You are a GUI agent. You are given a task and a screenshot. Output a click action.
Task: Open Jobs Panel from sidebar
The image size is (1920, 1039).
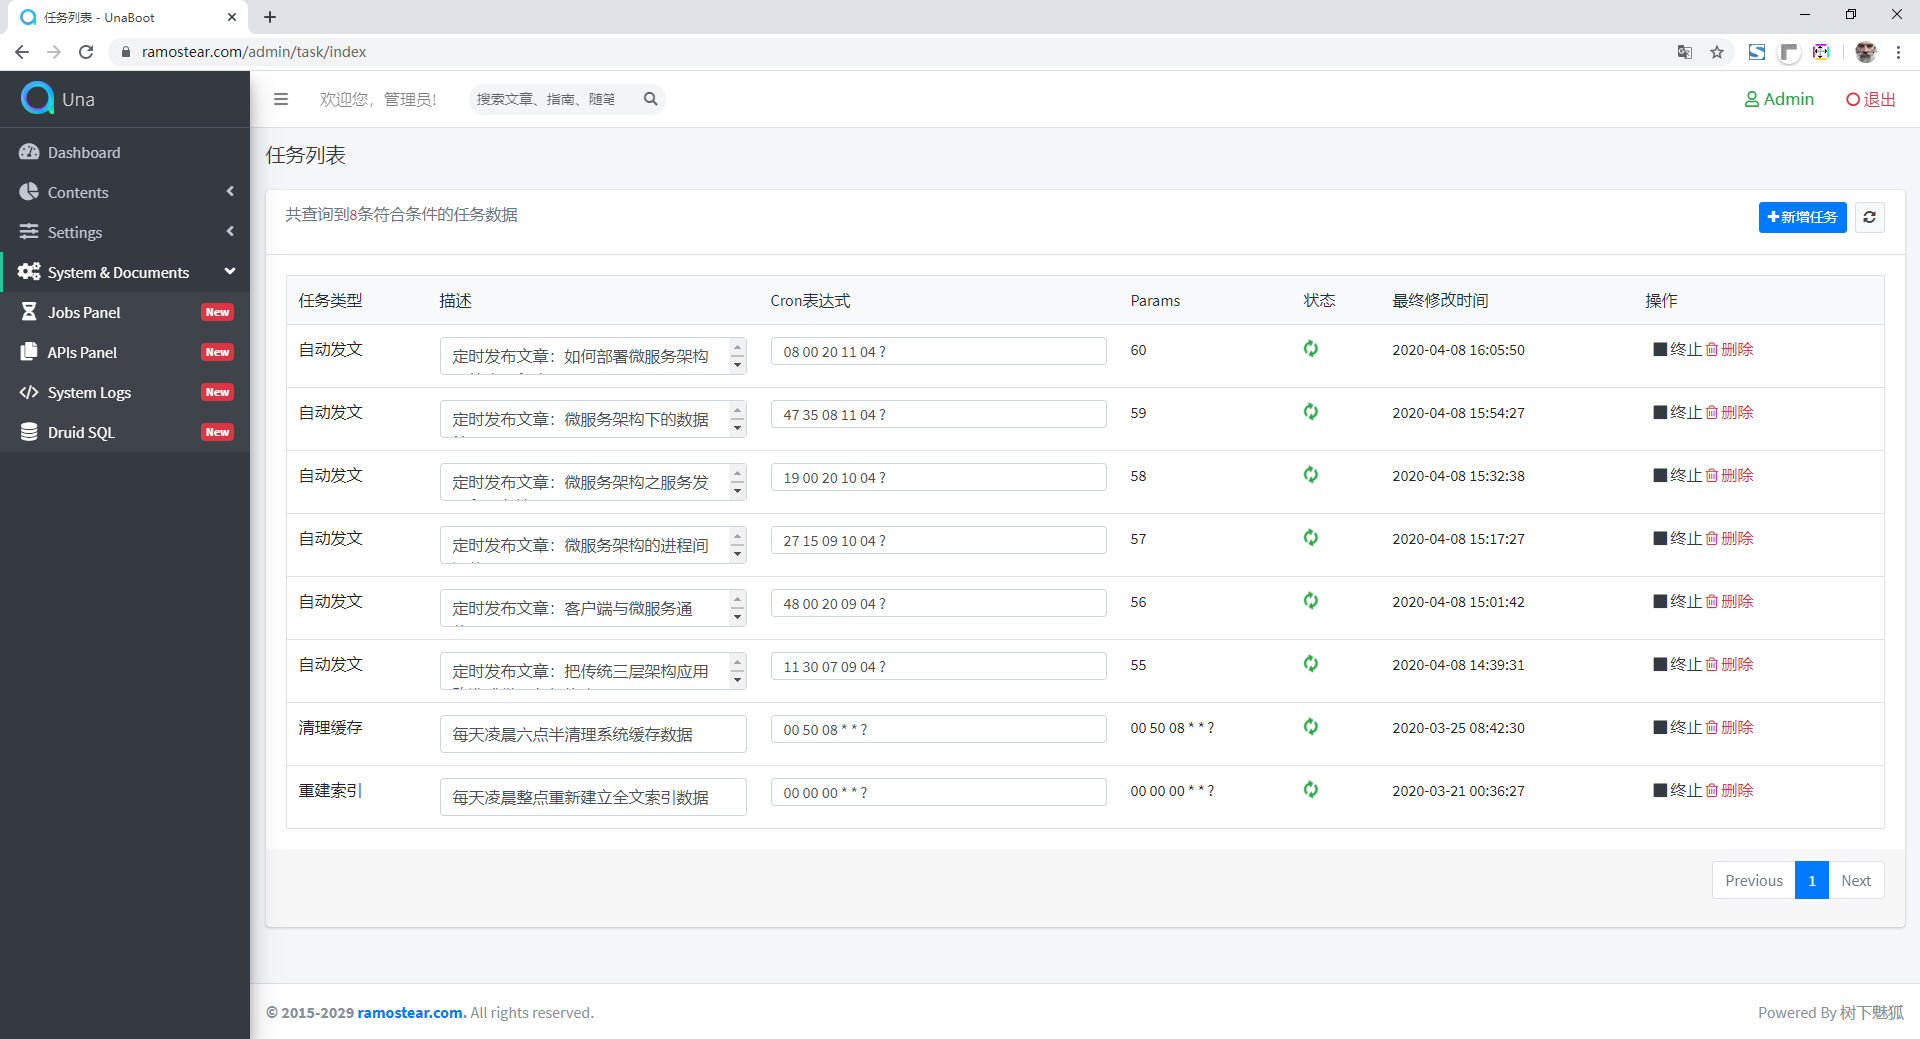point(84,312)
